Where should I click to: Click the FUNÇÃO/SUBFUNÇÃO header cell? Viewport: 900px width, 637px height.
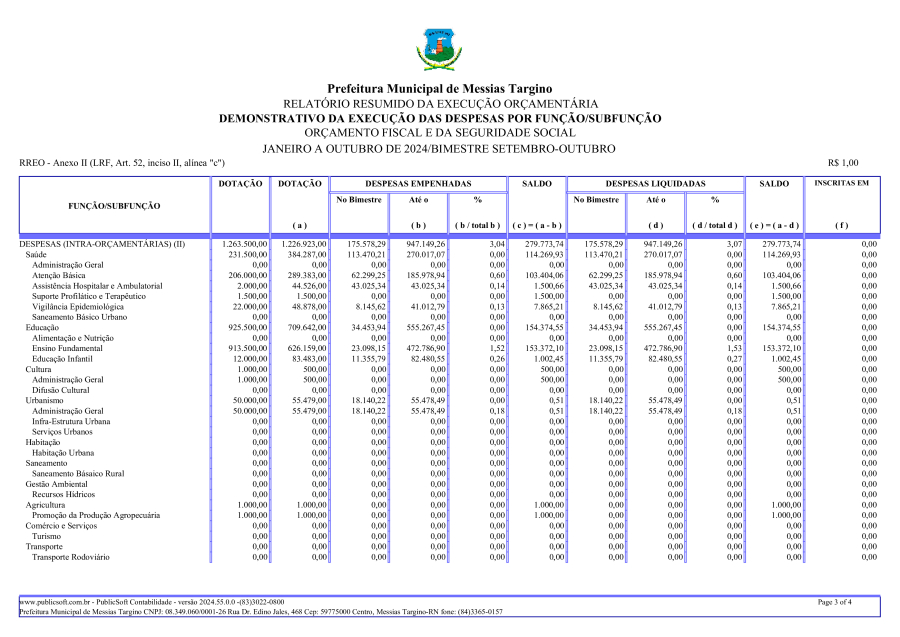coord(113,205)
